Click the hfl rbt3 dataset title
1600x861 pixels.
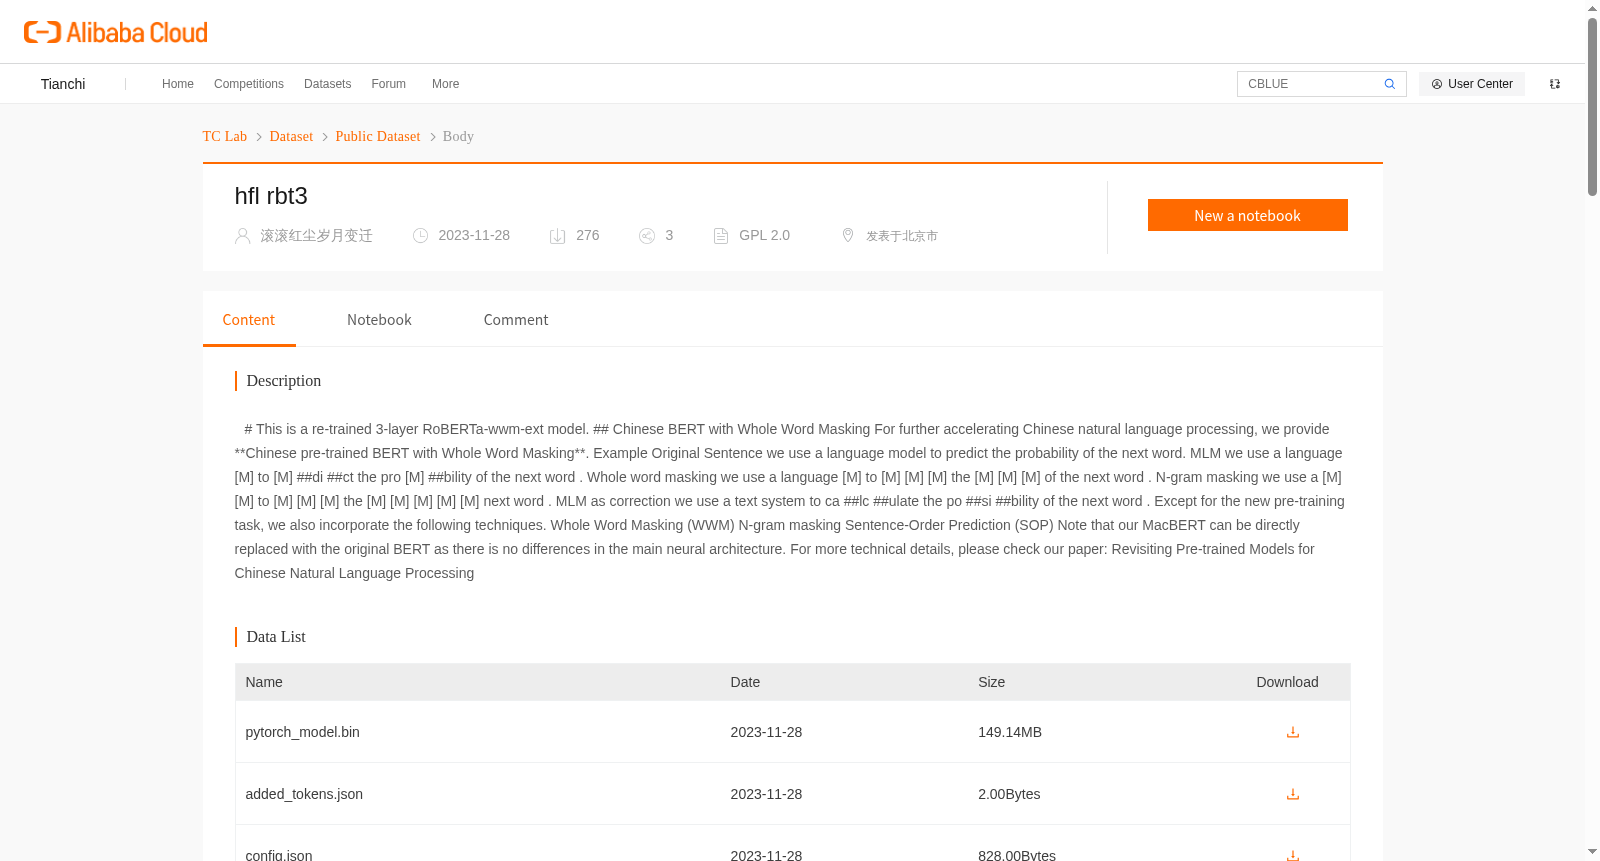[271, 196]
